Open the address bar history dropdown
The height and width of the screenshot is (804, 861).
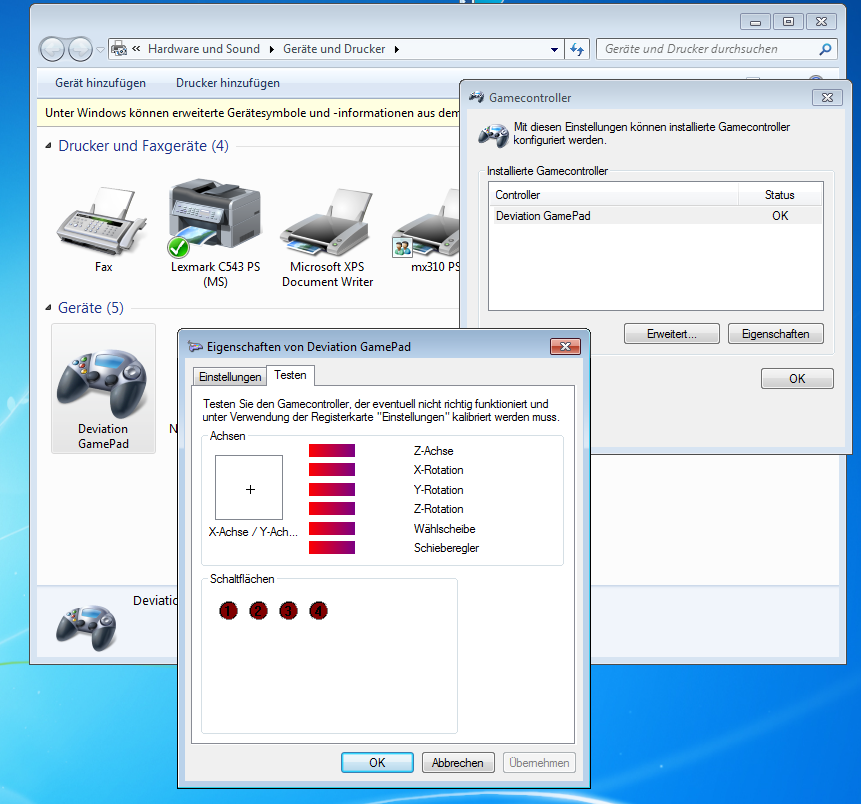click(x=554, y=49)
